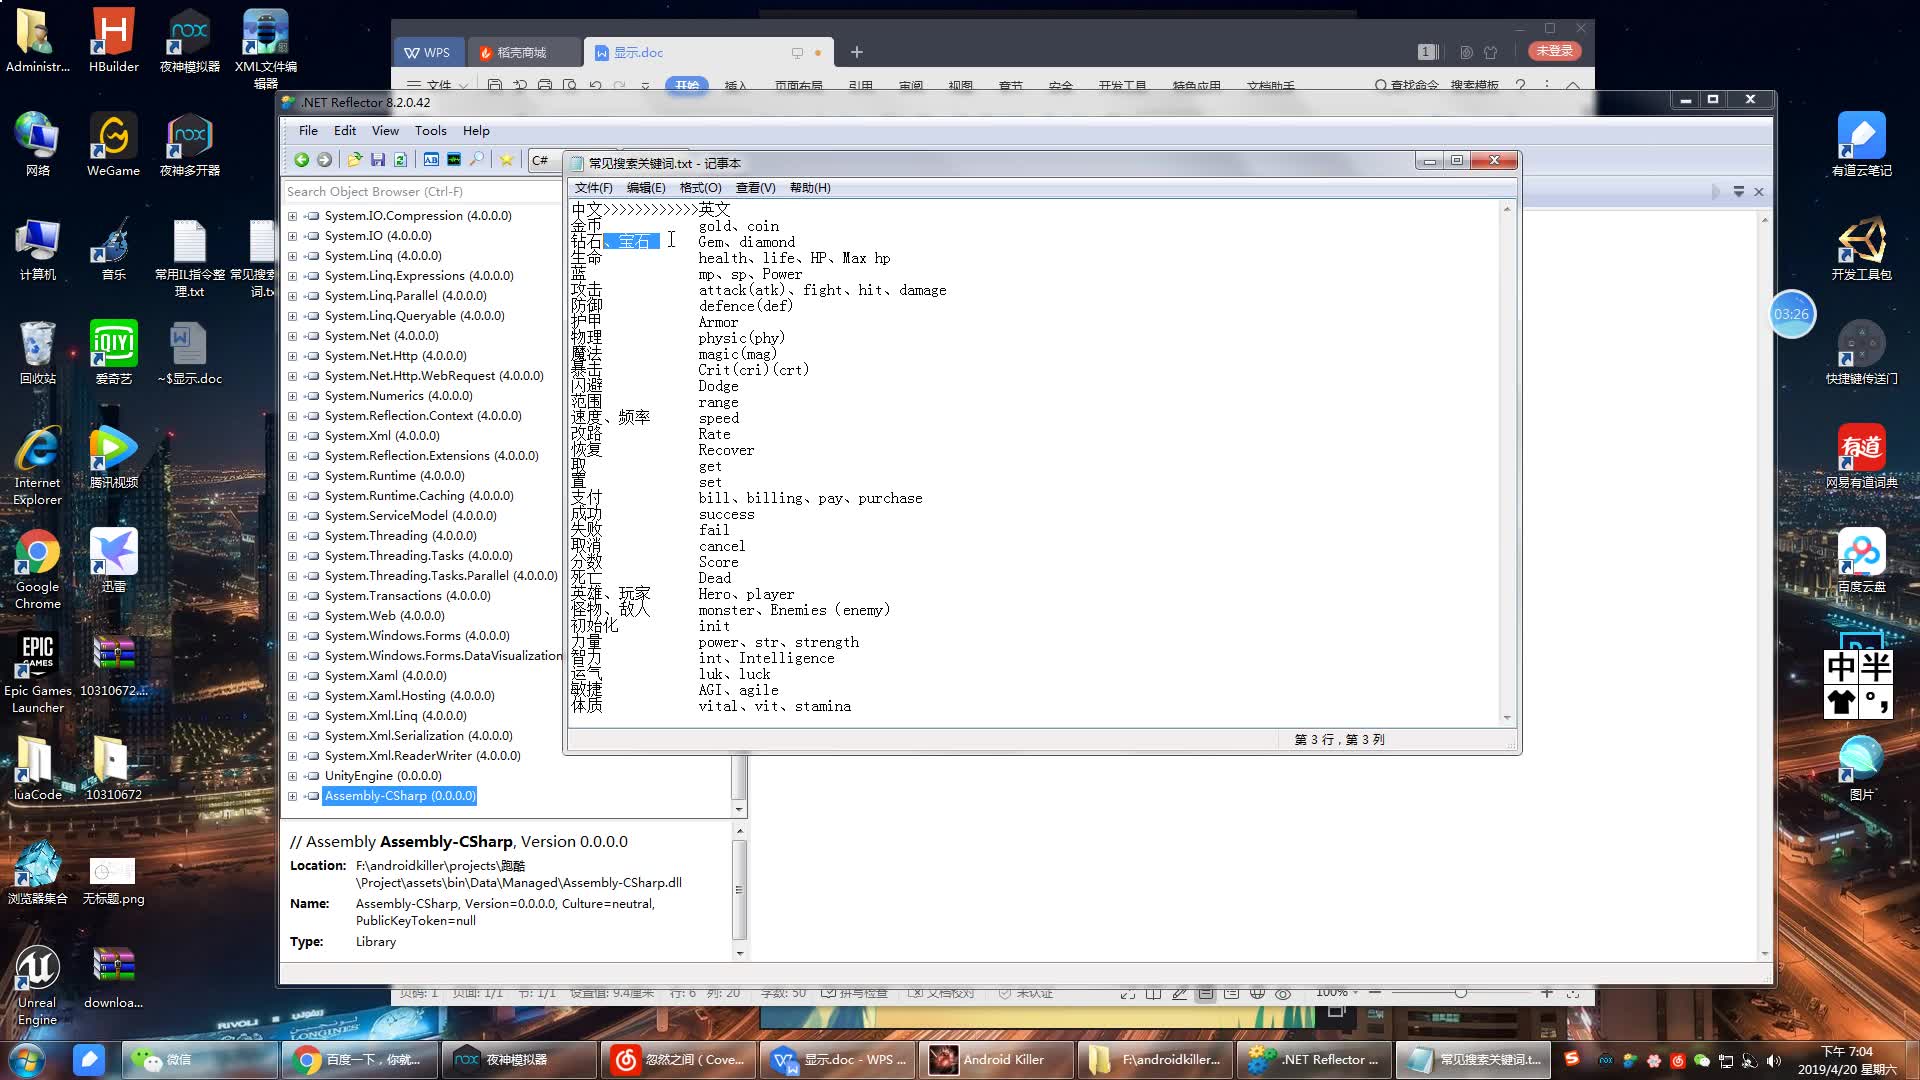Screen dimensions: 1920x1080
Task: Expand the Assembly-CSharp tree node
Action: point(292,796)
